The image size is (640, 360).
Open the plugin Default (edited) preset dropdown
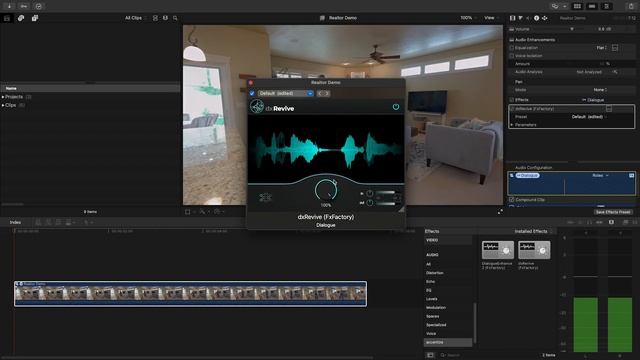click(285, 93)
